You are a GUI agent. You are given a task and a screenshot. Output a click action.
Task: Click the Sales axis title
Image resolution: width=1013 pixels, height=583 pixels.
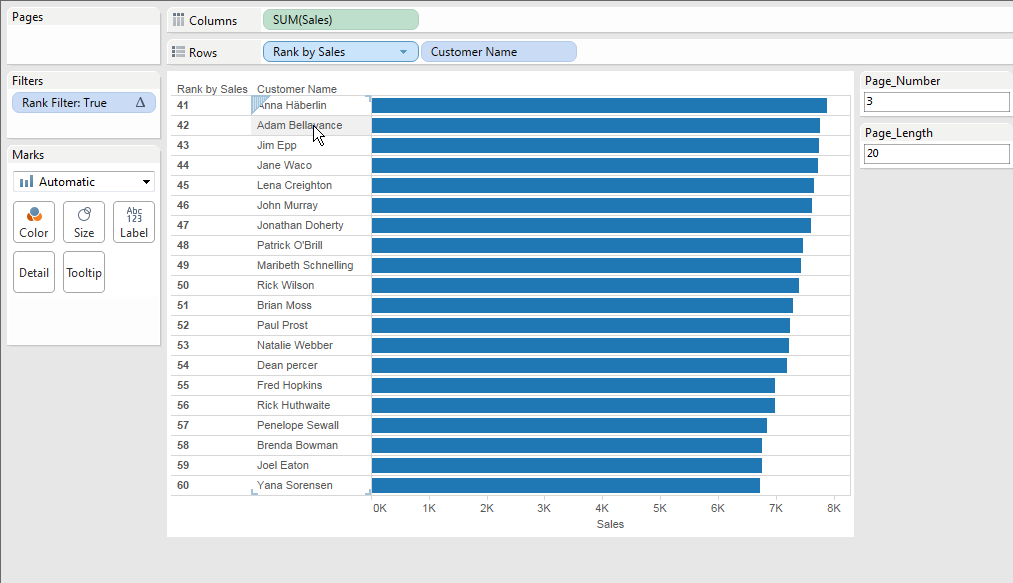click(609, 524)
